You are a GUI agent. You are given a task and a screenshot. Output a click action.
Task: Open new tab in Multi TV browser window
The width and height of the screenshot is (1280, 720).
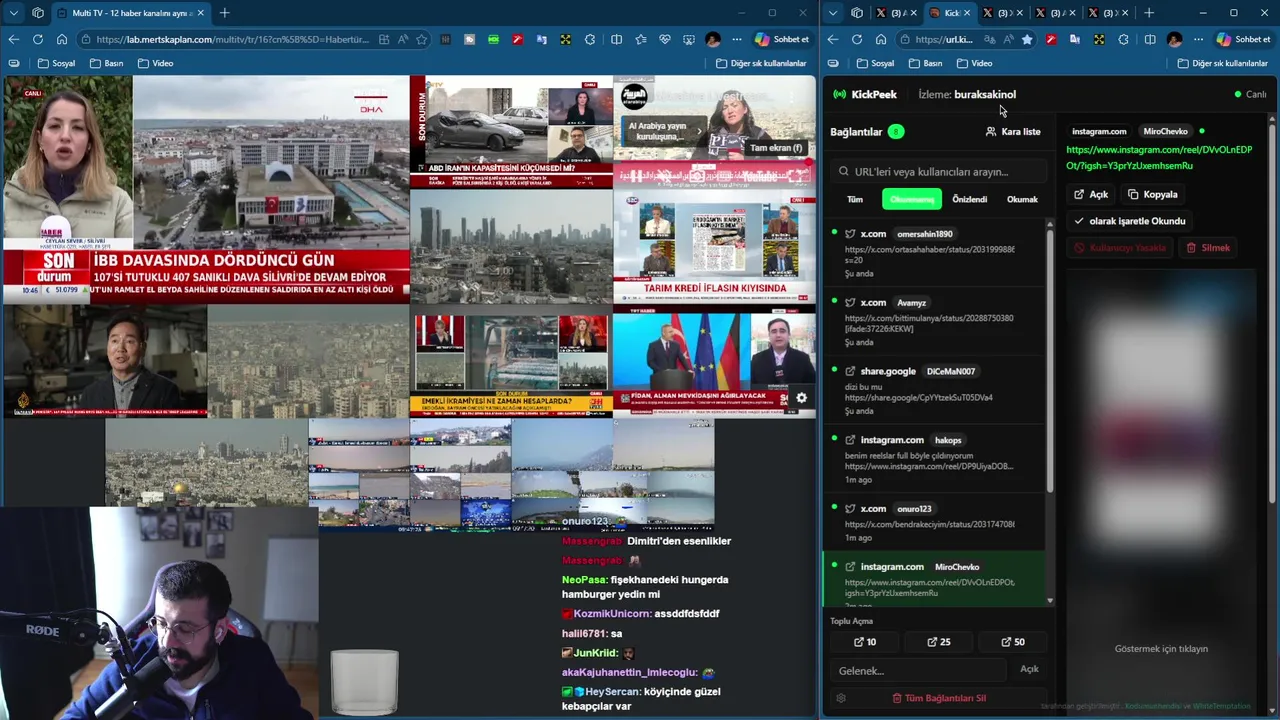[224, 13]
